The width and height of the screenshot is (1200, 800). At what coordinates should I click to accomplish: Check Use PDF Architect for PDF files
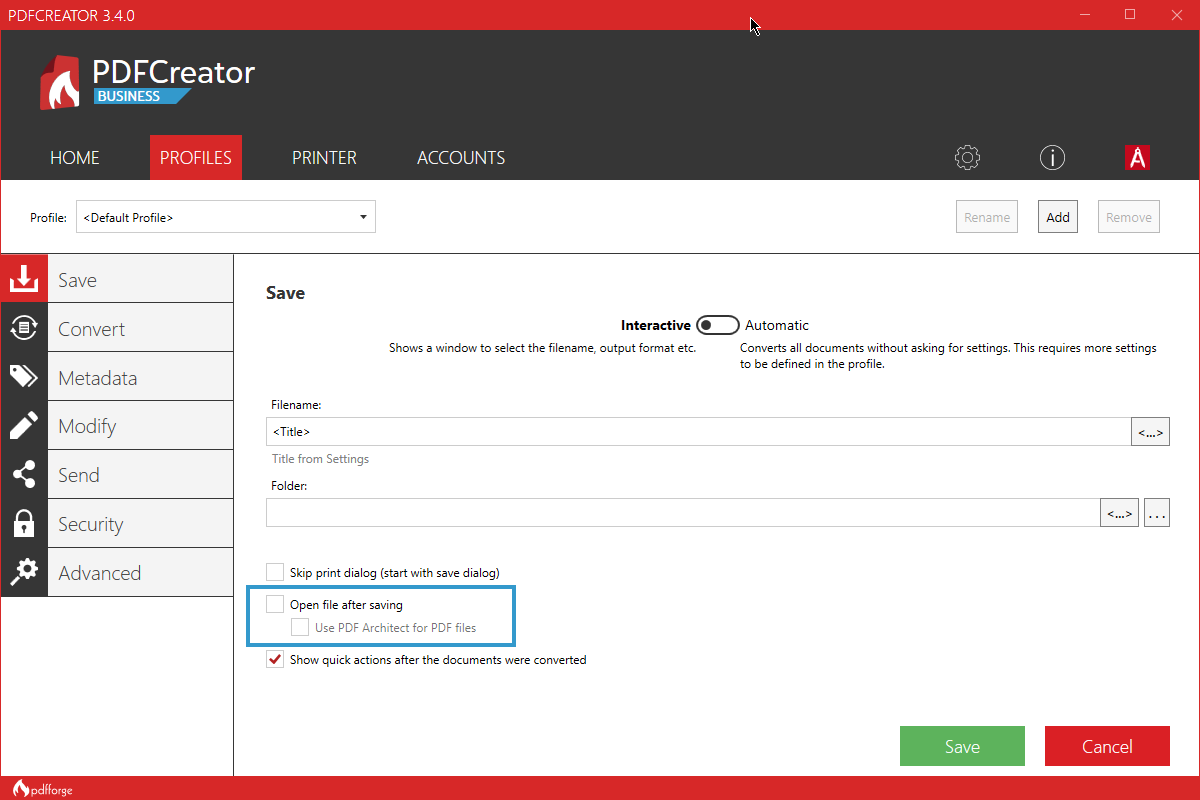299,627
